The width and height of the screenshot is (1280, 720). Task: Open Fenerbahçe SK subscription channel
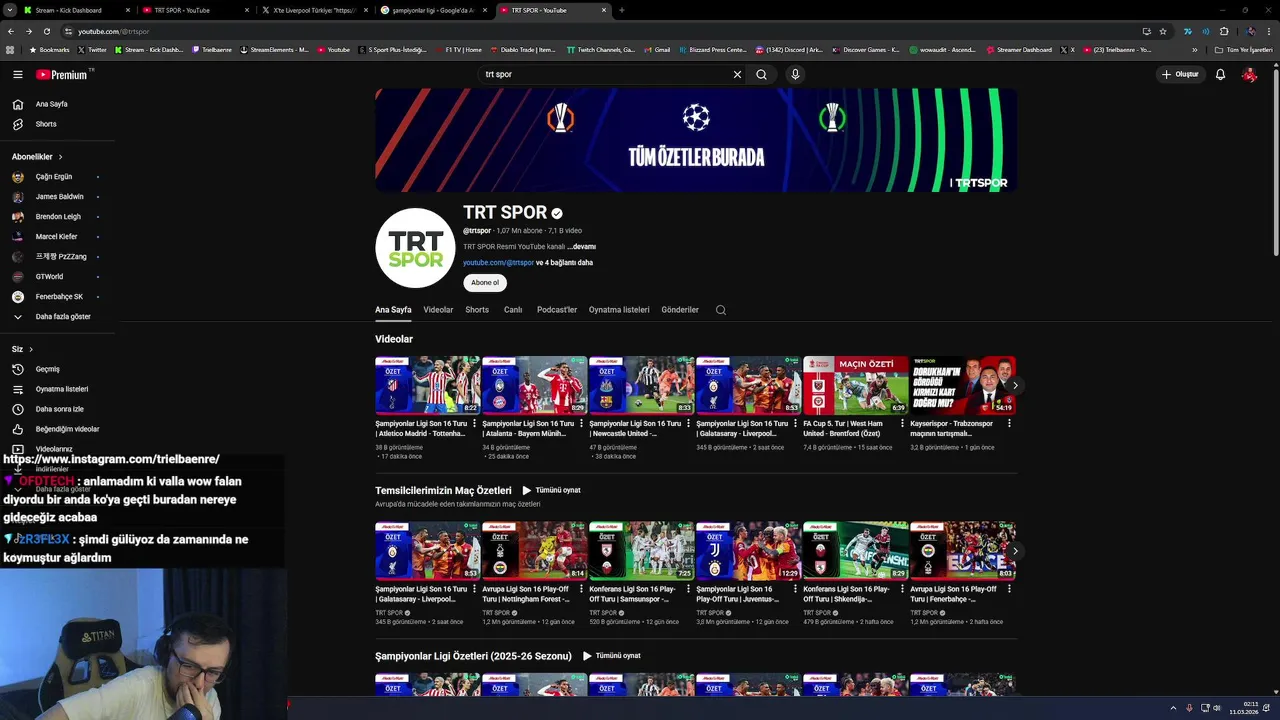(x=57, y=297)
